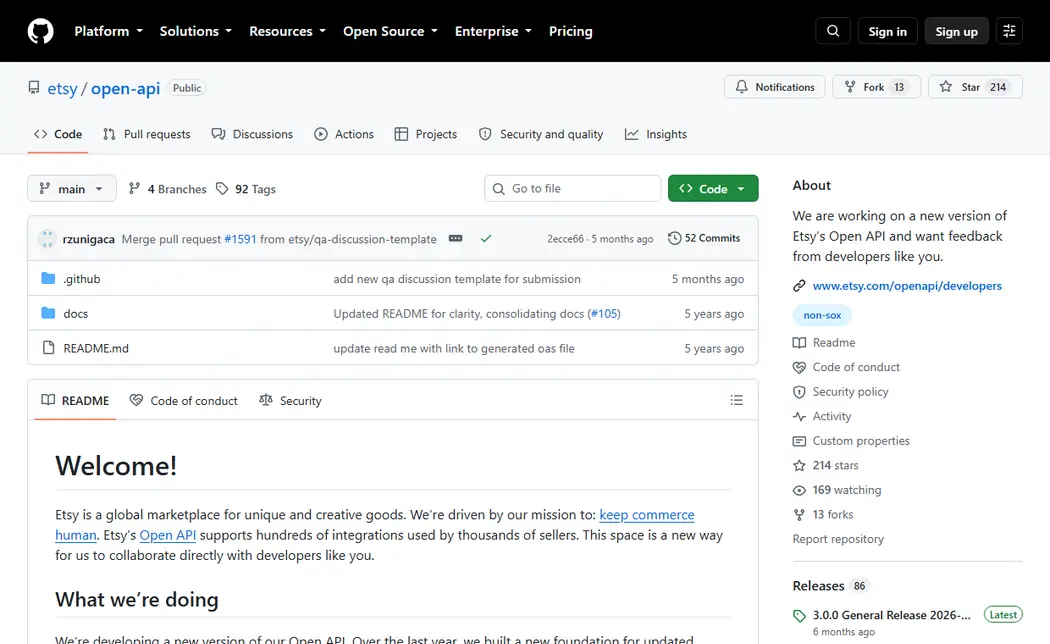Open the green Code dropdown button
The height and width of the screenshot is (644, 1050).
(x=713, y=189)
